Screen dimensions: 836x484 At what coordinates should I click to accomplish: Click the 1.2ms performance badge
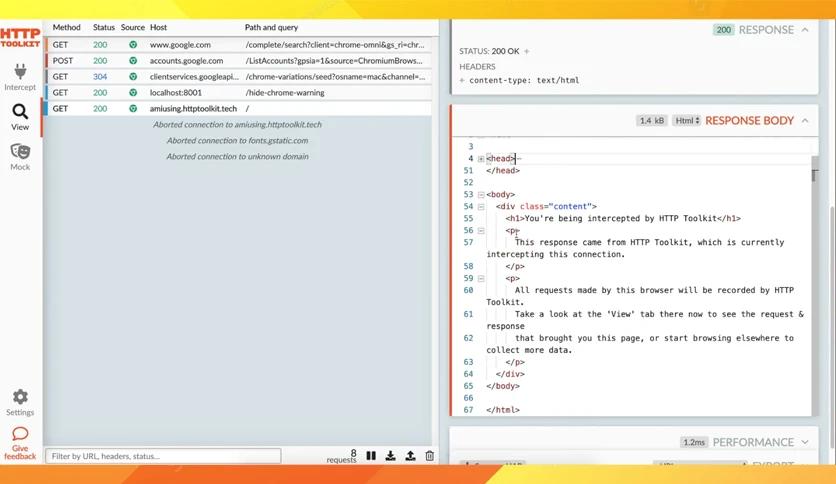[694, 442]
